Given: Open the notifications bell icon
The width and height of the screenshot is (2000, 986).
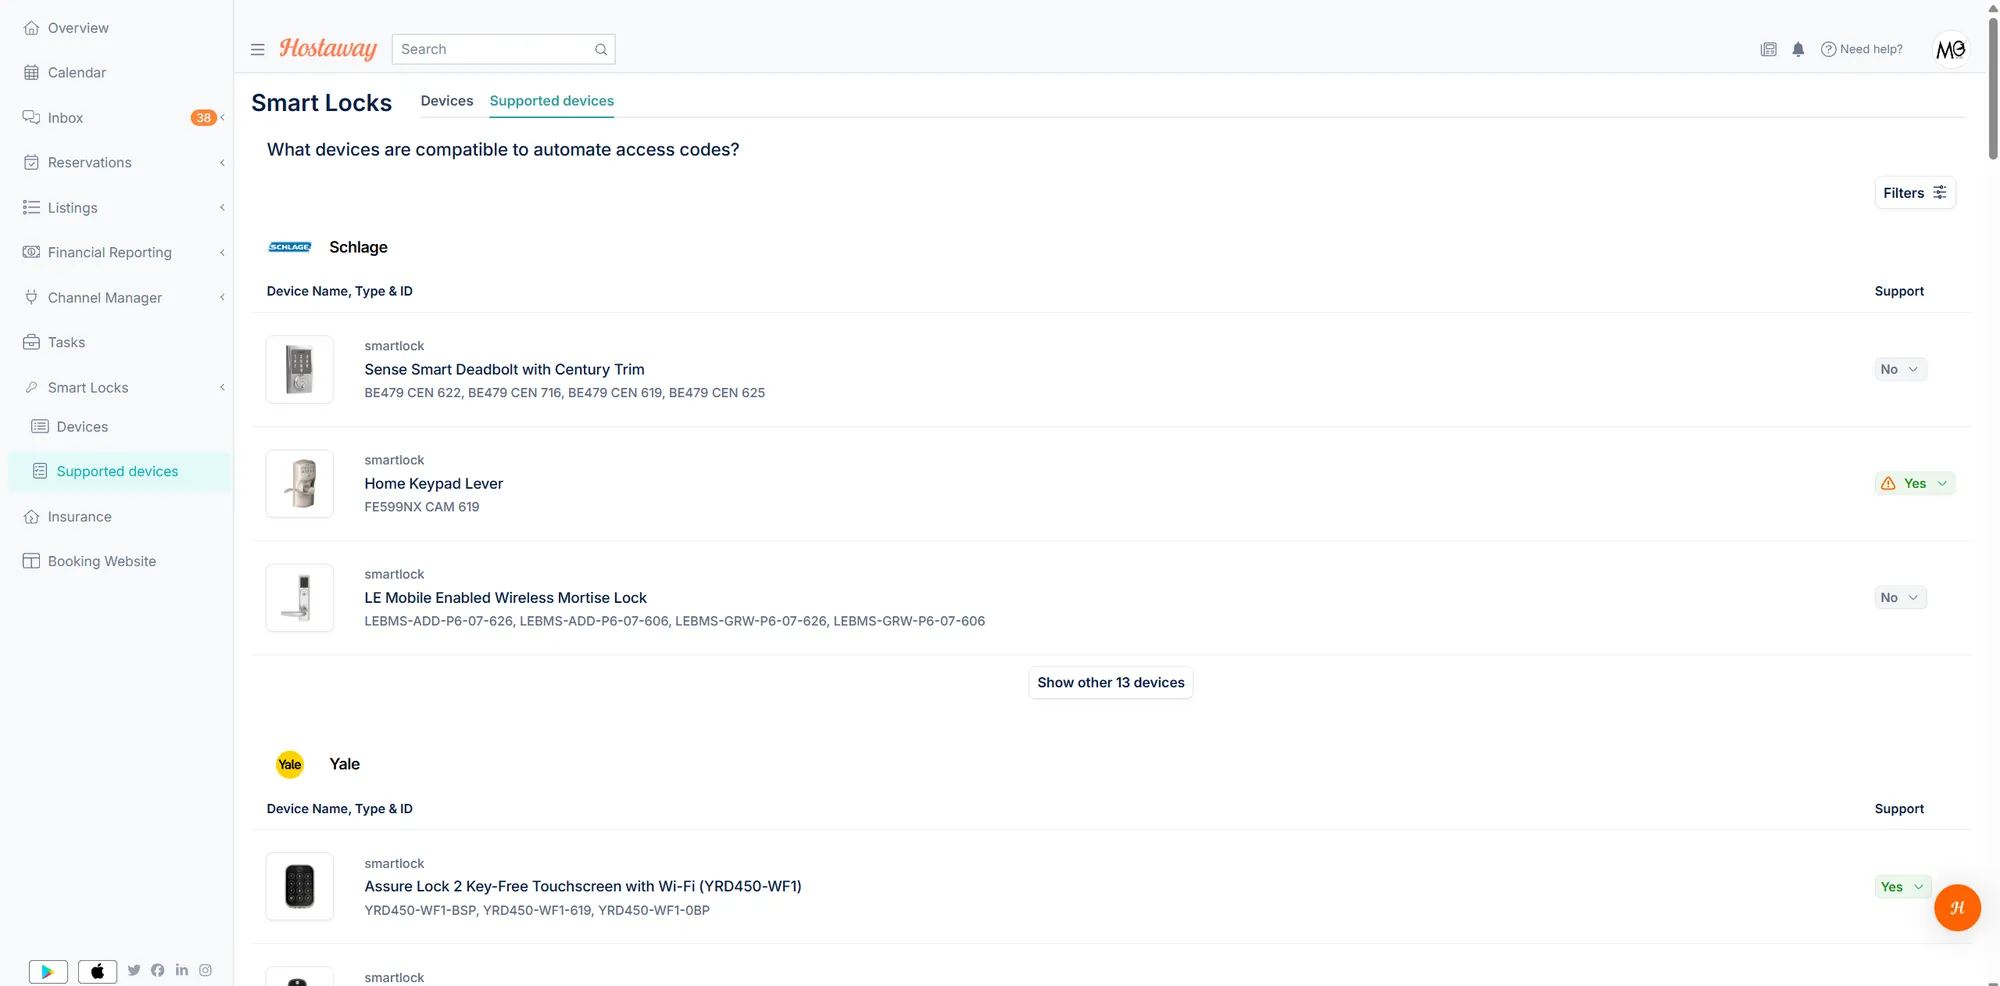Looking at the screenshot, I should (x=1798, y=49).
